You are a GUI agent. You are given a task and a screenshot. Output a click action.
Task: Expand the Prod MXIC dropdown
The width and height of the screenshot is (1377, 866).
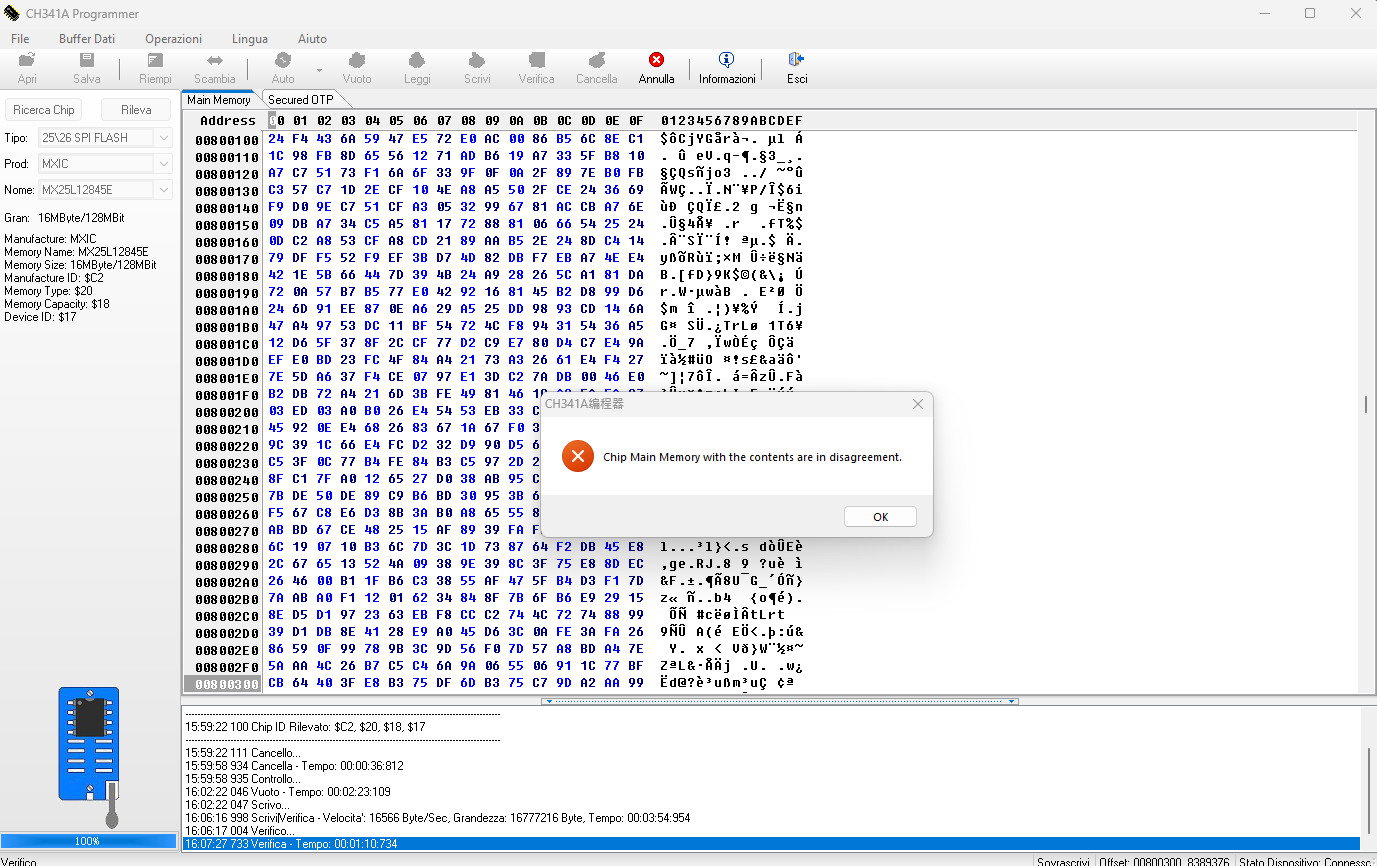pos(163,164)
